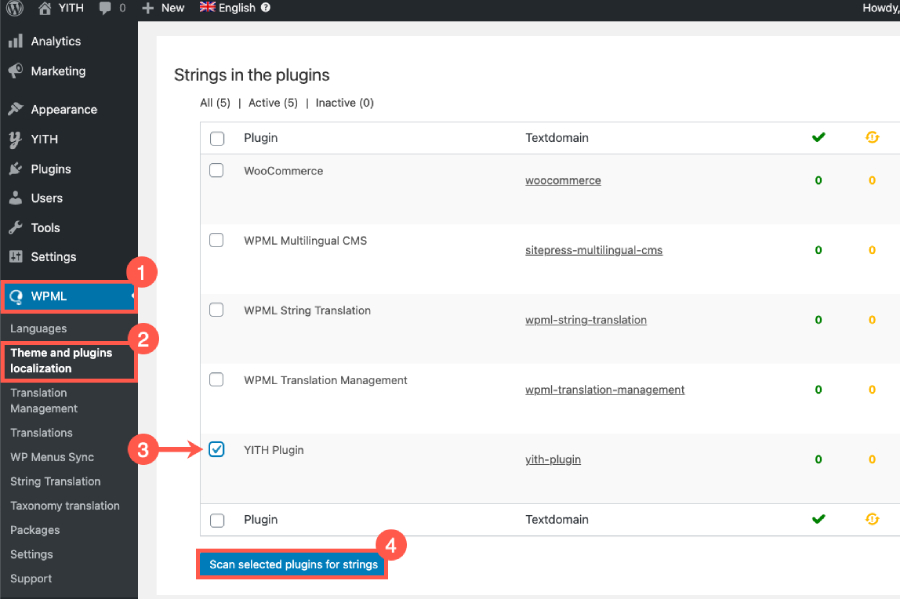Viewport: 900px width, 600px height.
Task: Click the help question mark beside English
Action: pos(265,7)
